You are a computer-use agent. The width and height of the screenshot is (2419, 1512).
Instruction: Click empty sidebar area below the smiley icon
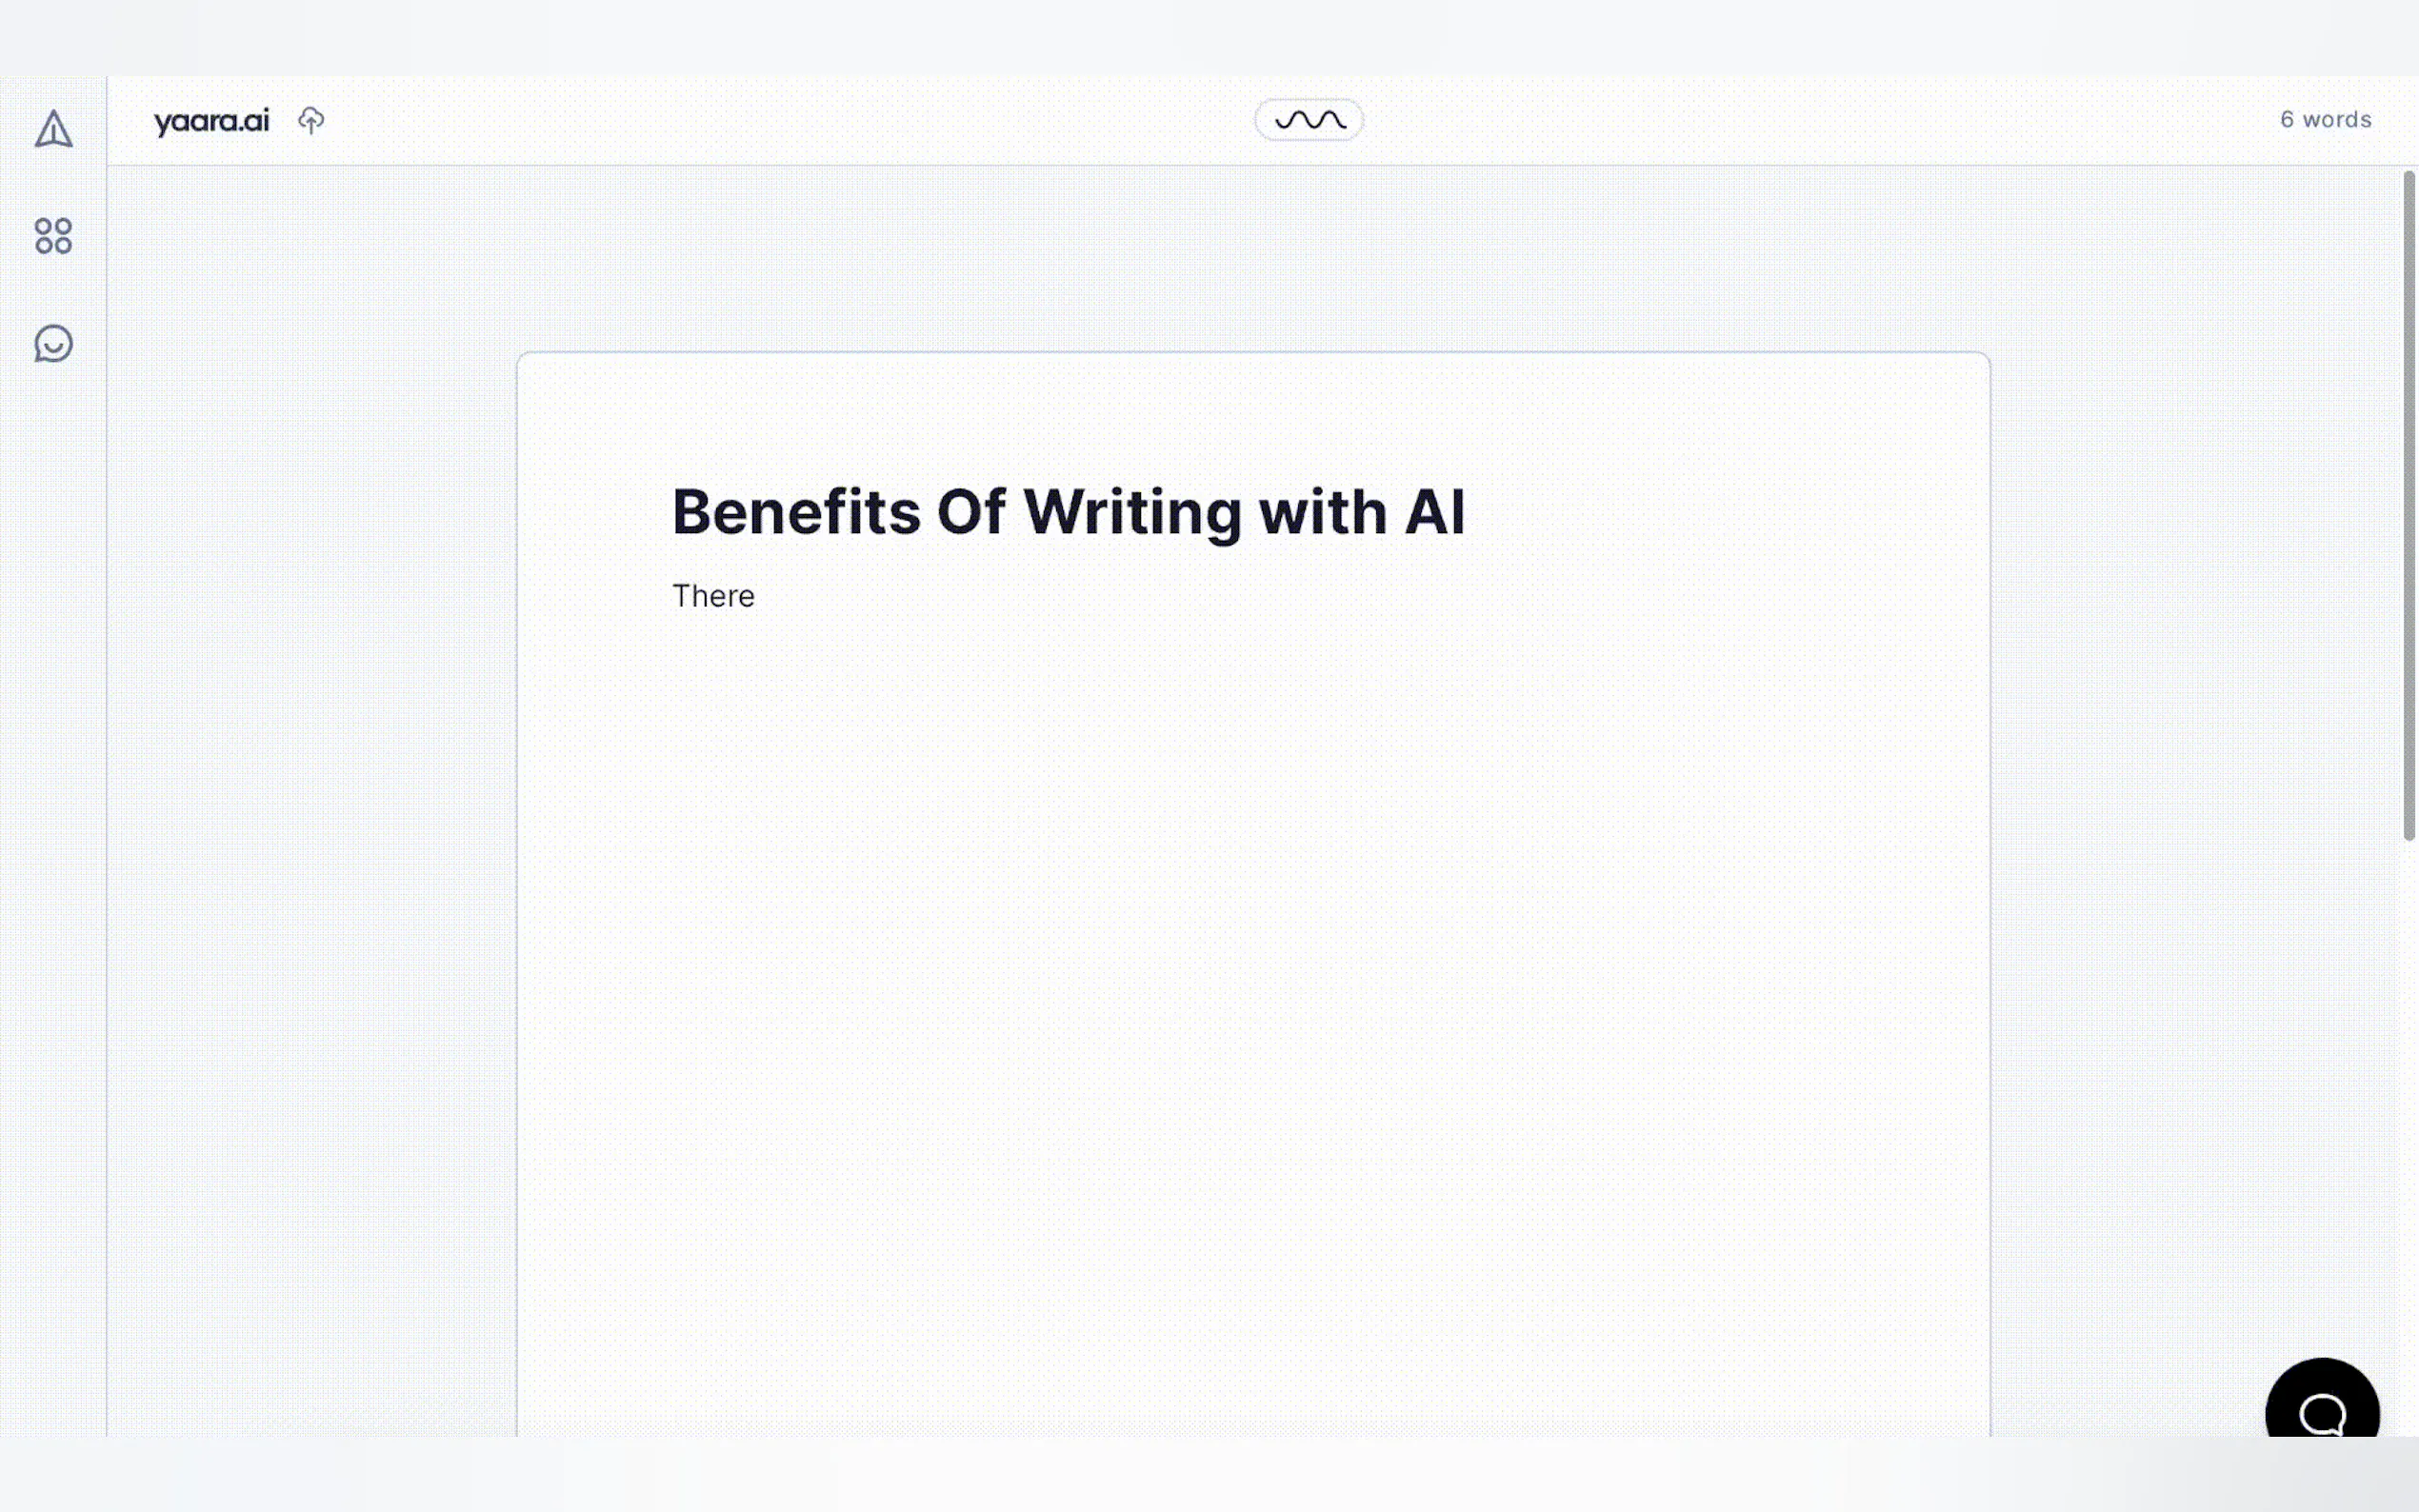tap(53, 800)
